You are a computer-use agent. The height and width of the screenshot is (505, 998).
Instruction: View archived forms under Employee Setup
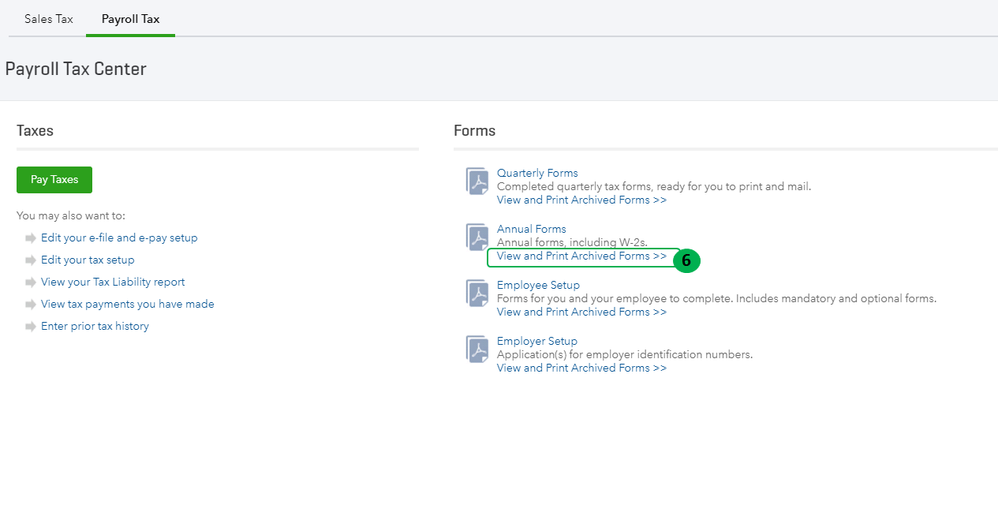pos(582,312)
